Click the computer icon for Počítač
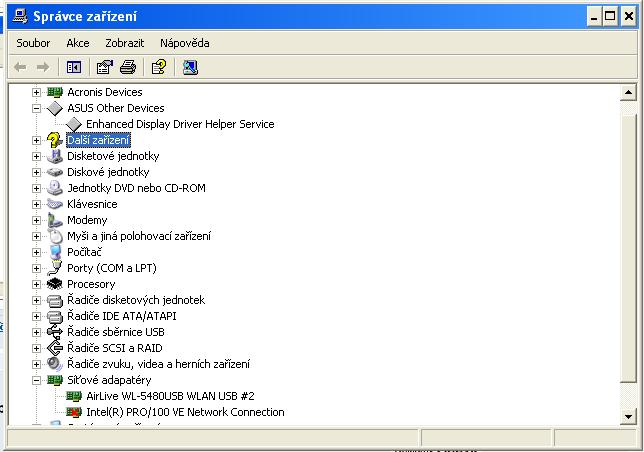Screen dimensions: 644x452 (x=55, y=252)
